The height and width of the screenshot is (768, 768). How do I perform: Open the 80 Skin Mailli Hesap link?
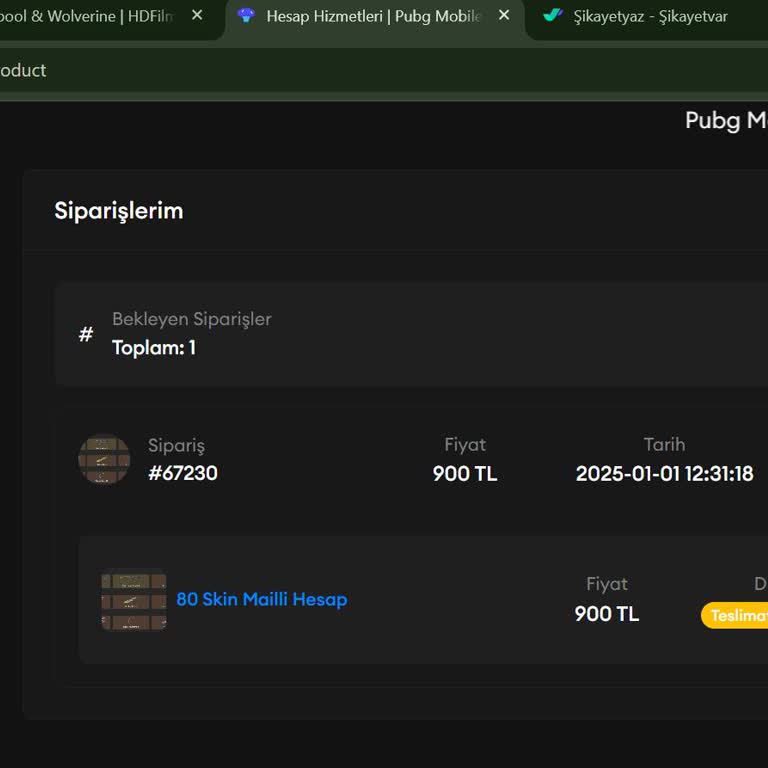click(262, 600)
